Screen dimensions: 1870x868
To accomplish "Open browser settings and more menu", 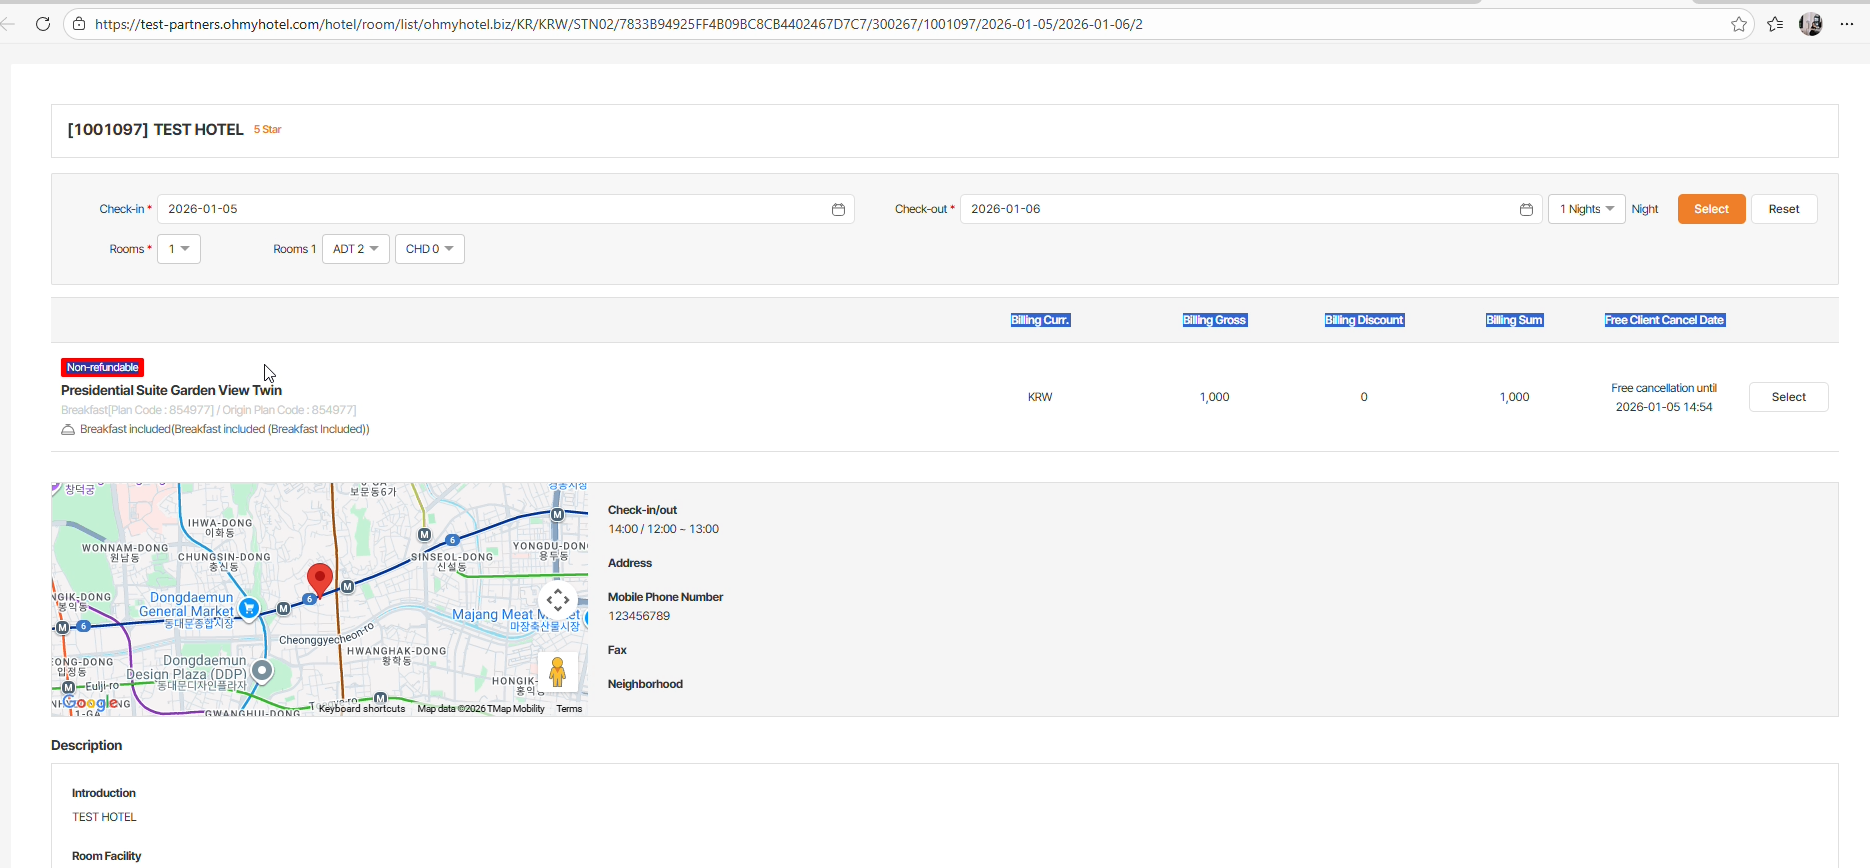I will coord(1847,24).
